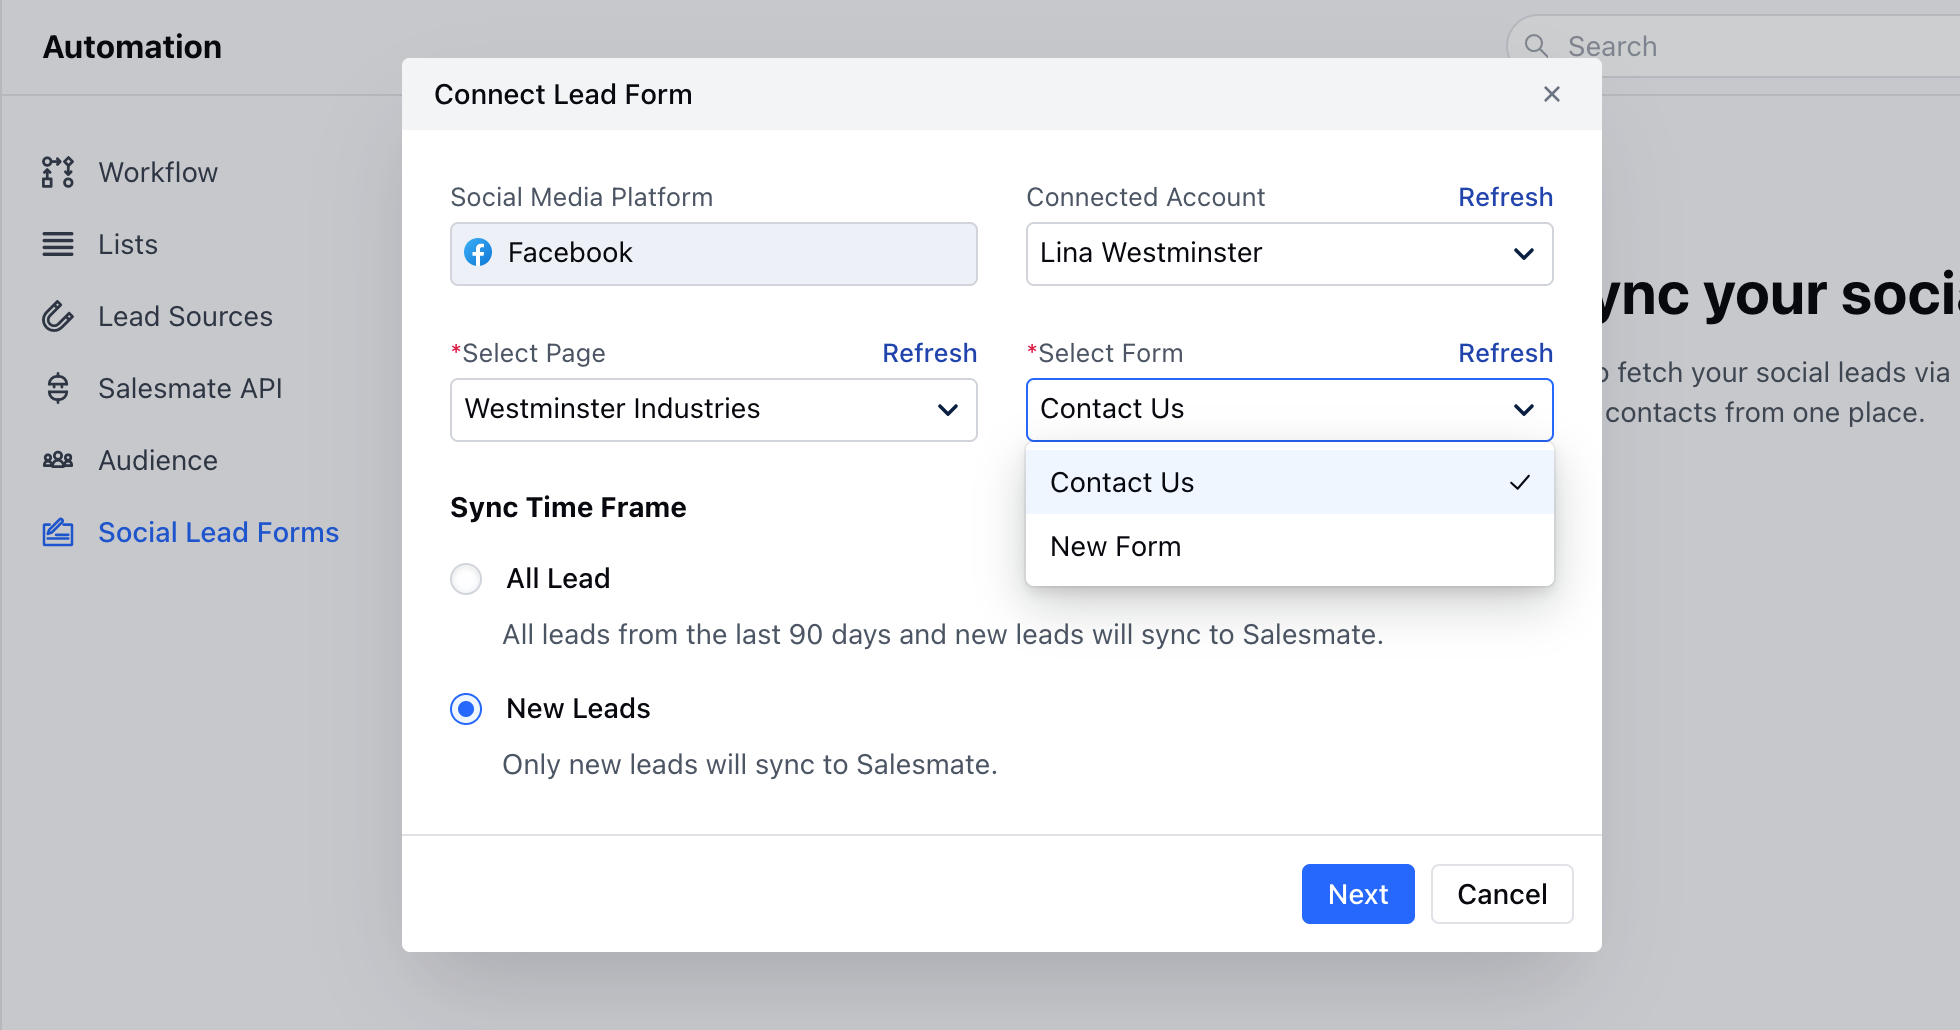Choose Contact Us option in list
The image size is (1960, 1030).
(x=1289, y=482)
